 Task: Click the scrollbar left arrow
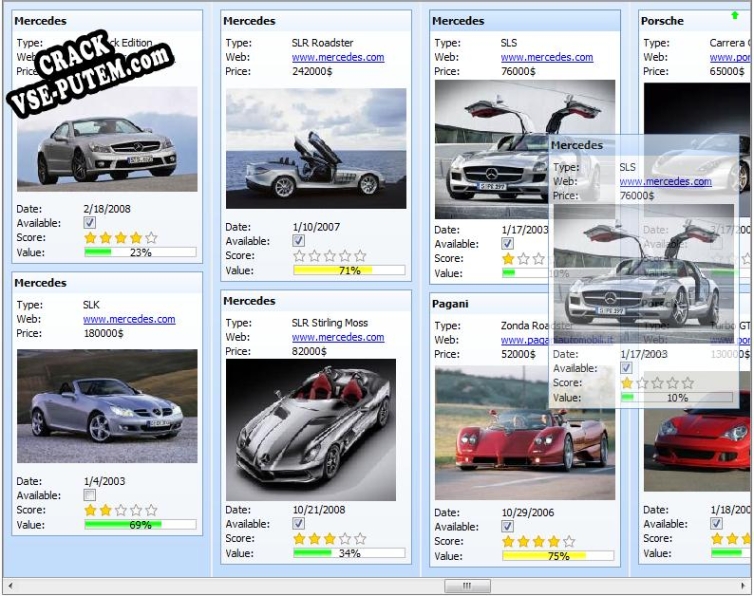(x=10, y=585)
